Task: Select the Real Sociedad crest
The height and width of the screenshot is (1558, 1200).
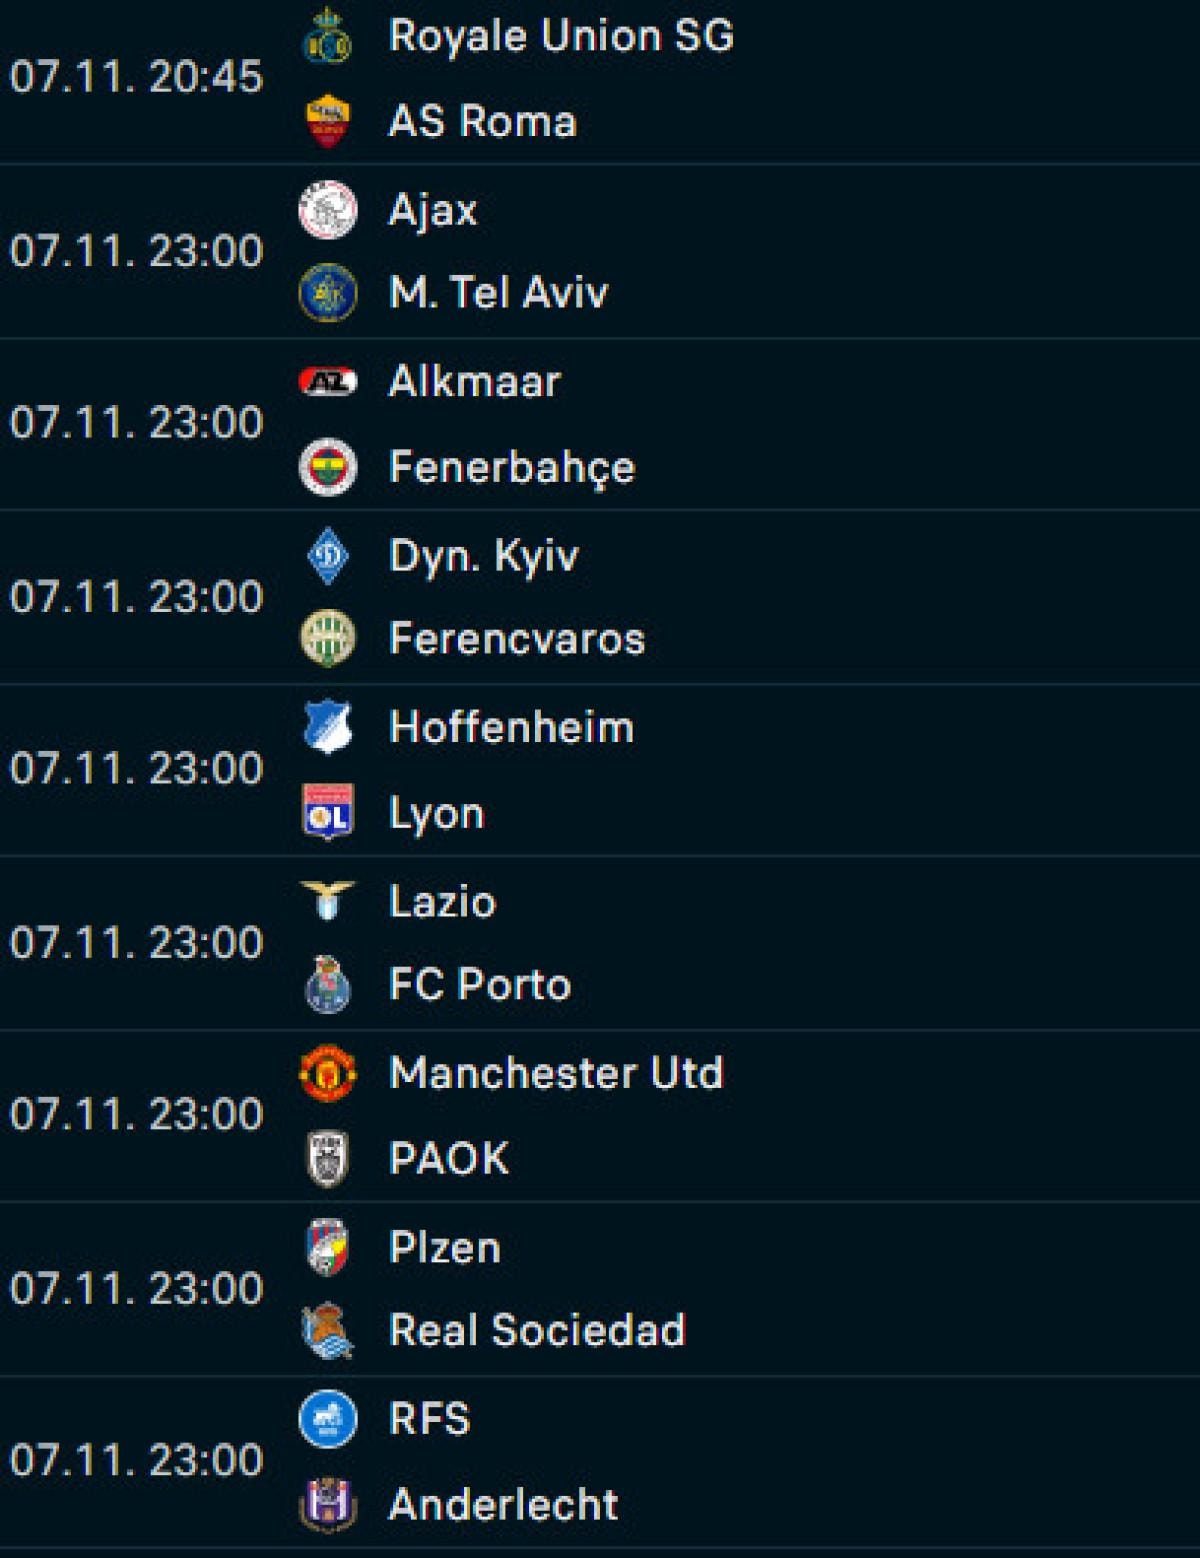Action: (327, 1330)
